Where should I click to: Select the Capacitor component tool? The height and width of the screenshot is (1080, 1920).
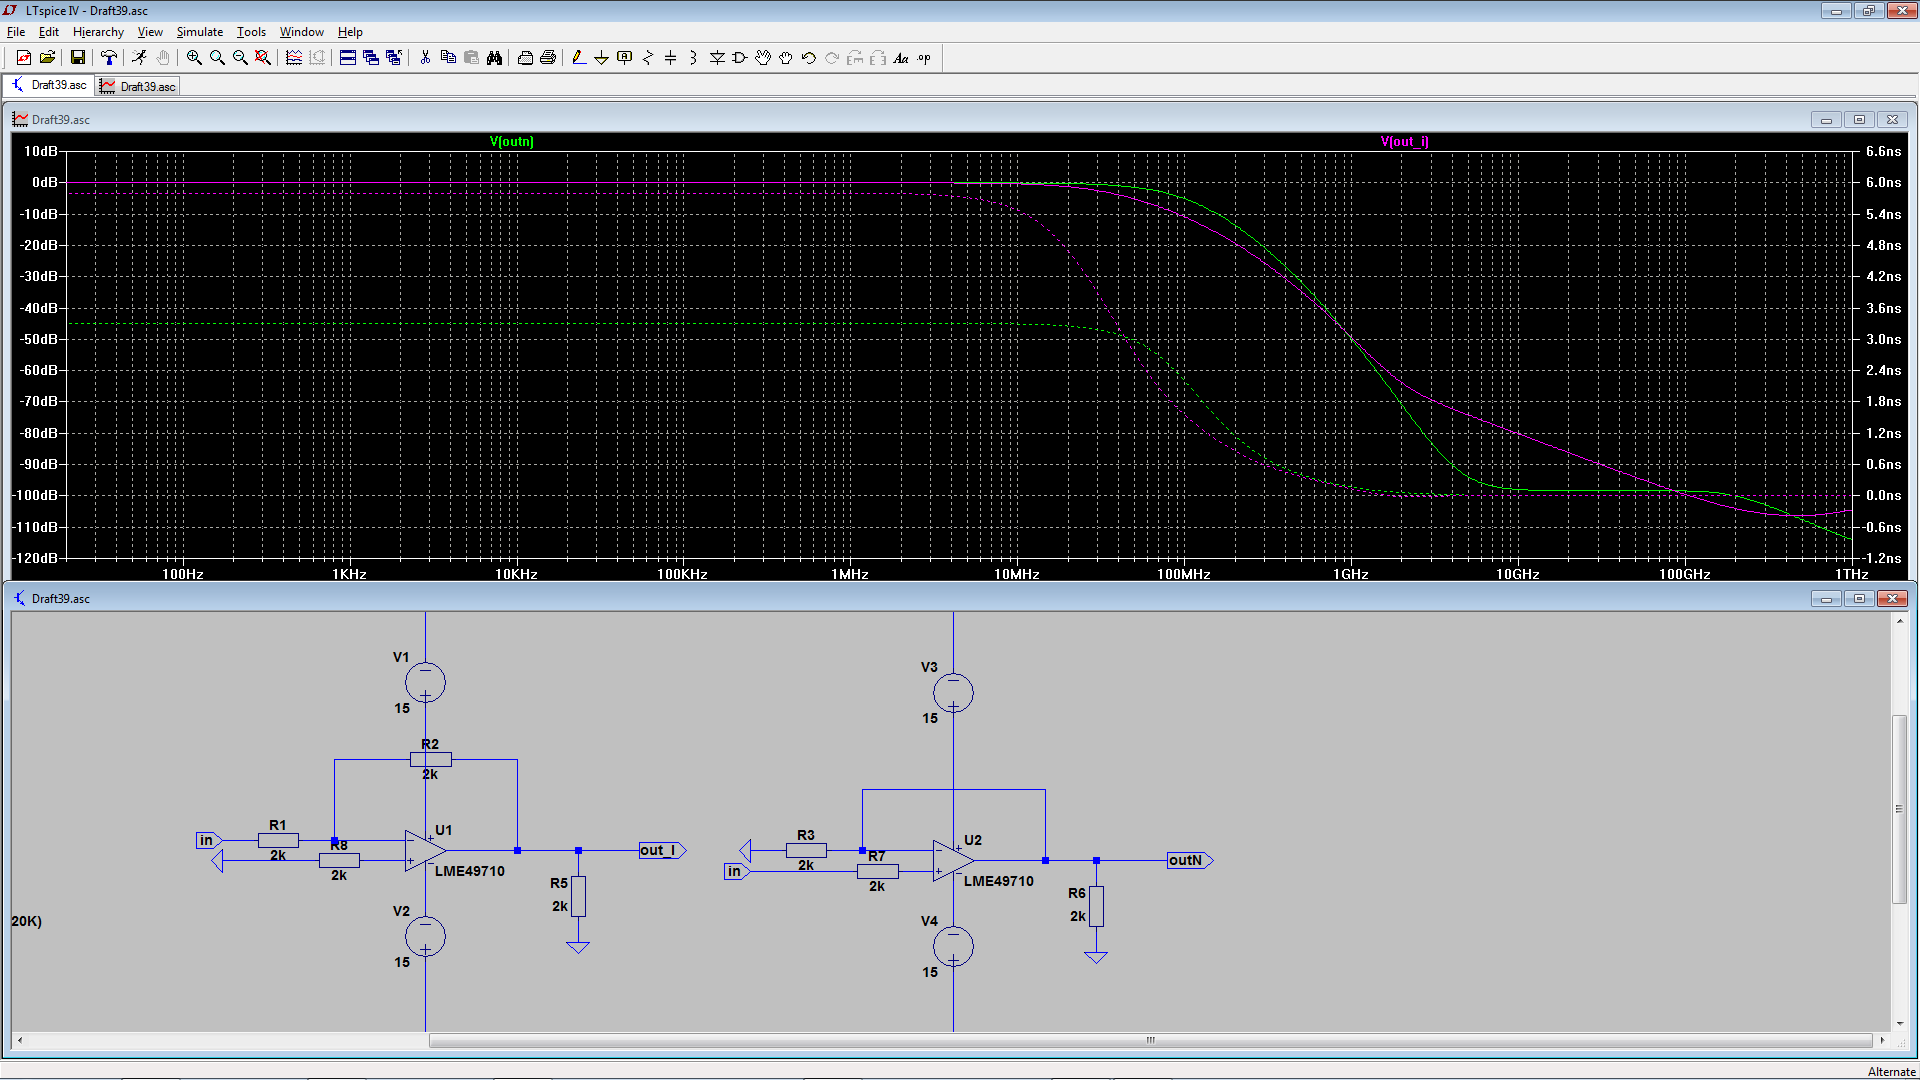point(670,58)
